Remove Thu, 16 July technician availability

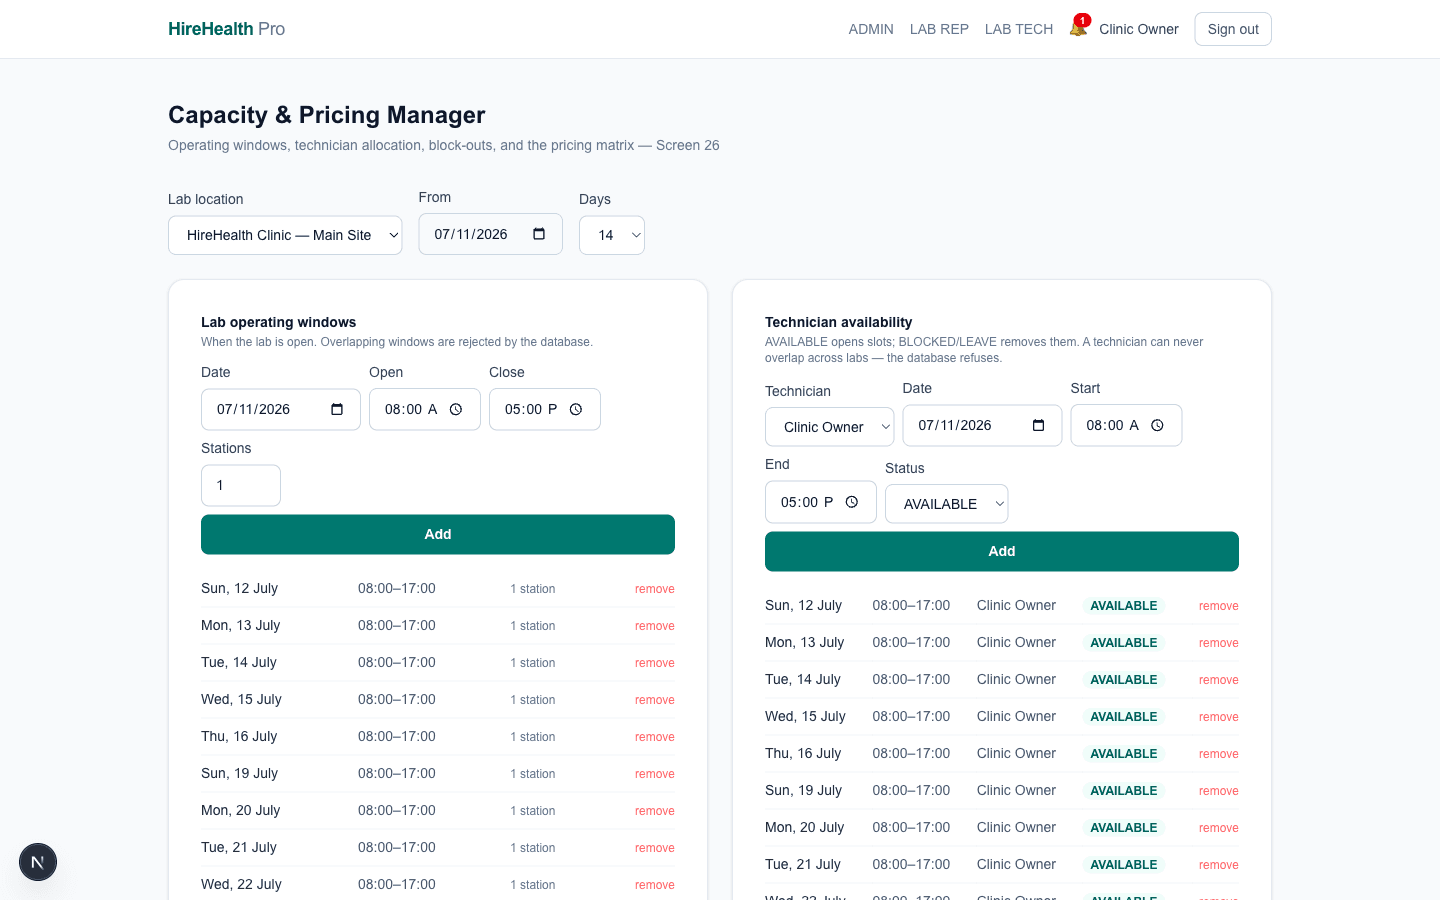1219,754
